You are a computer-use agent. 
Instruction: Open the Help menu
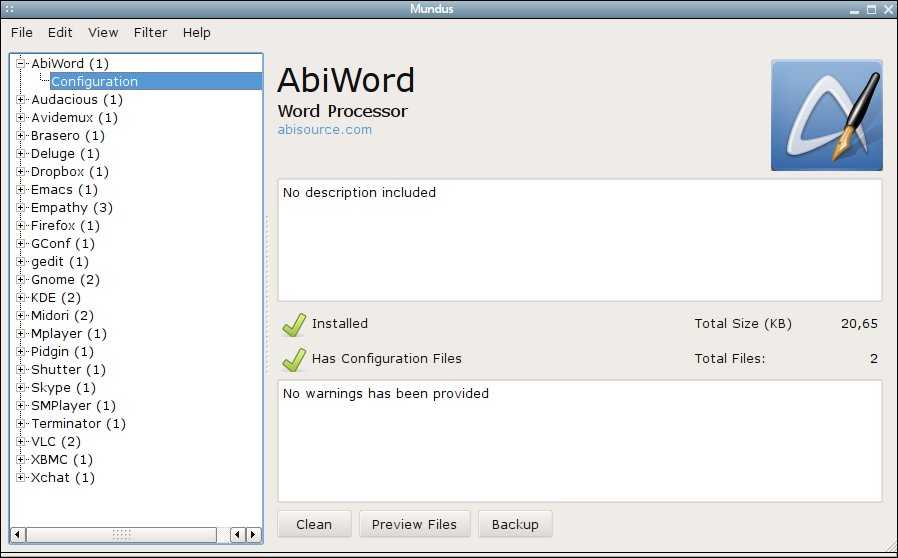[196, 33]
